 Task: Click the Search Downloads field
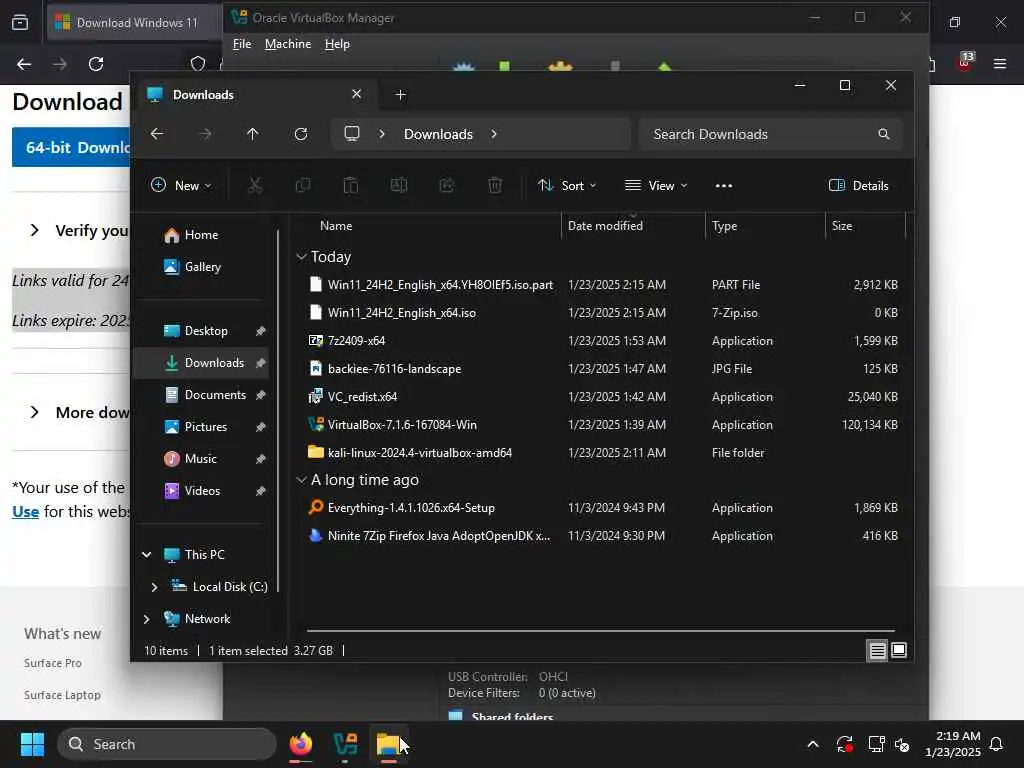pyautogui.click(x=771, y=134)
